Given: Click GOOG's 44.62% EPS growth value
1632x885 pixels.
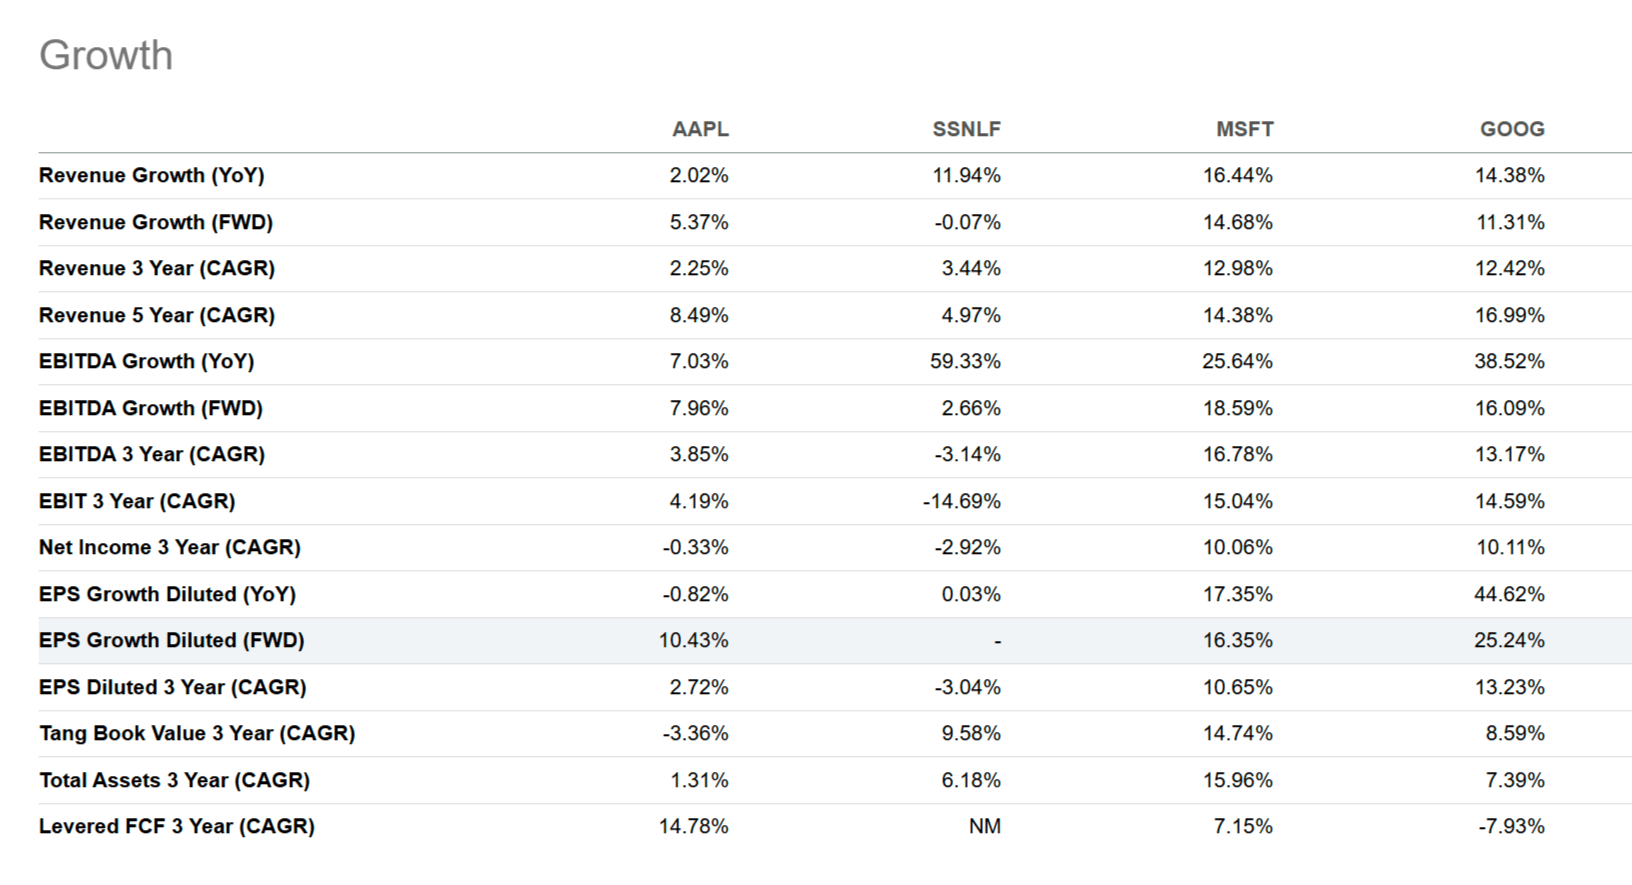Looking at the screenshot, I should 1509,594.
